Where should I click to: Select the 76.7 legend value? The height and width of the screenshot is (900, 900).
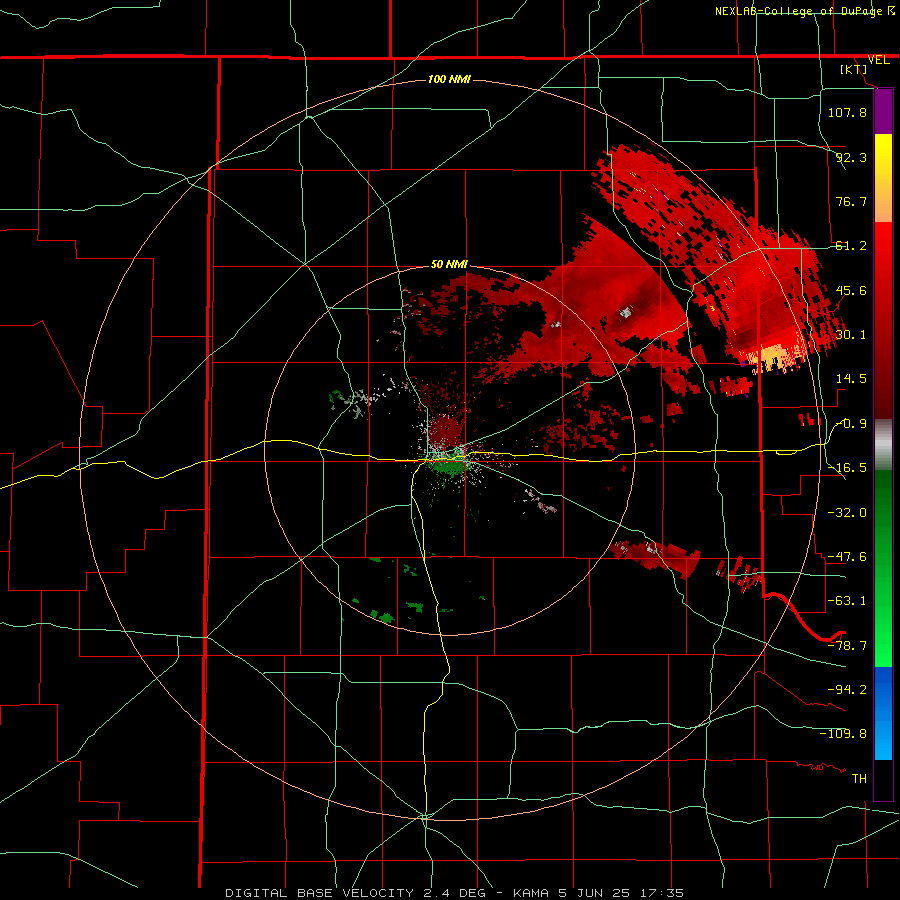click(851, 201)
